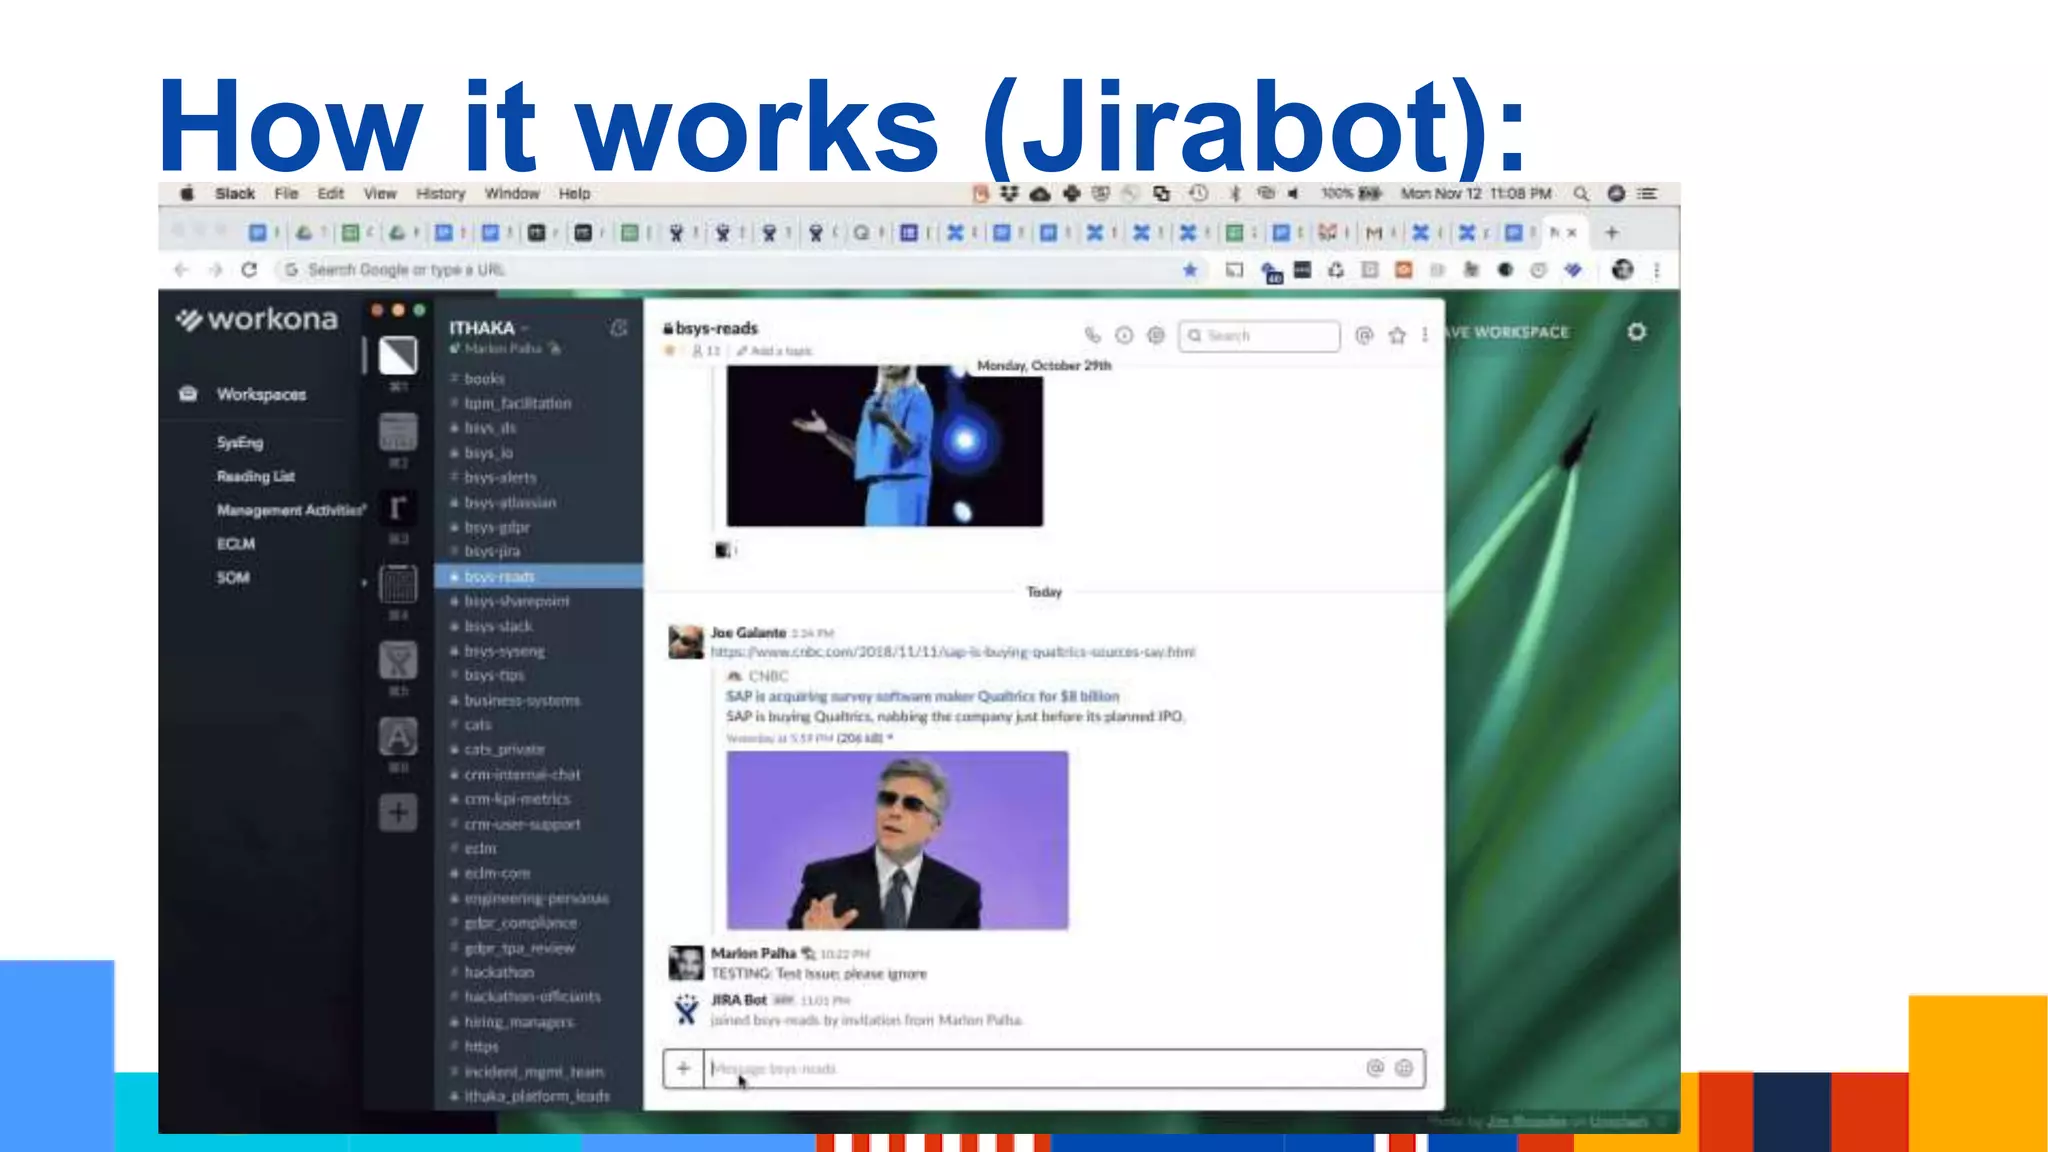Image resolution: width=2048 pixels, height=1152 pixels.
Task: Select hackathon channel
Action: pos(499,972)
